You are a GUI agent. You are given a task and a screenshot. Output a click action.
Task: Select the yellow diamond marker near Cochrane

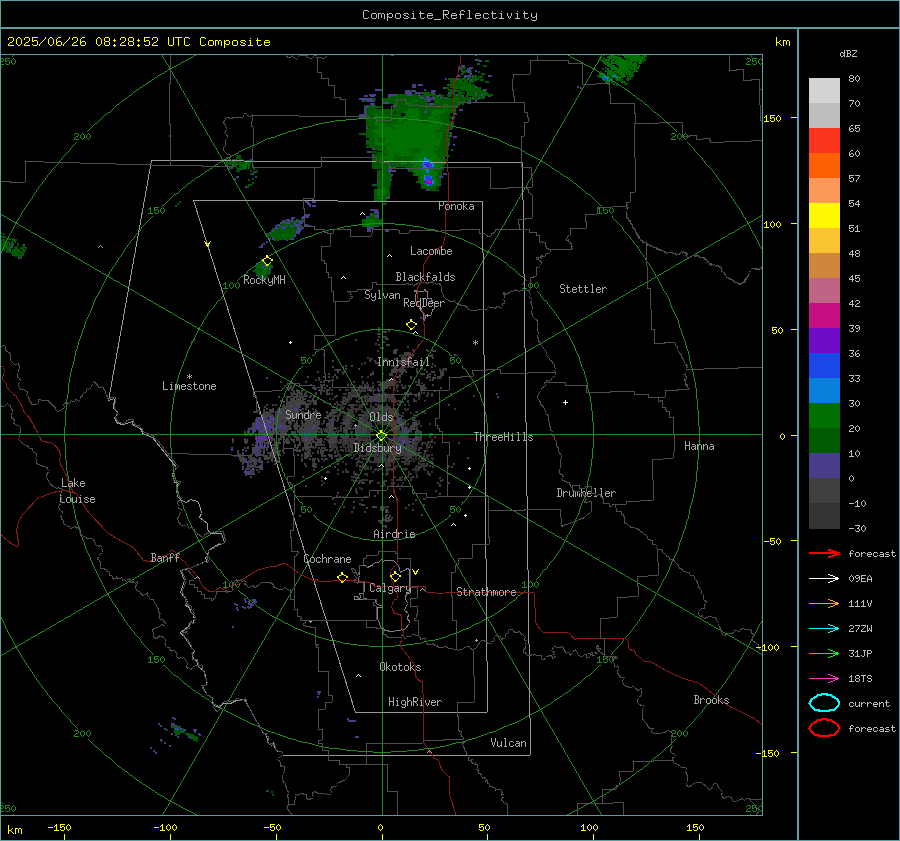342,578
